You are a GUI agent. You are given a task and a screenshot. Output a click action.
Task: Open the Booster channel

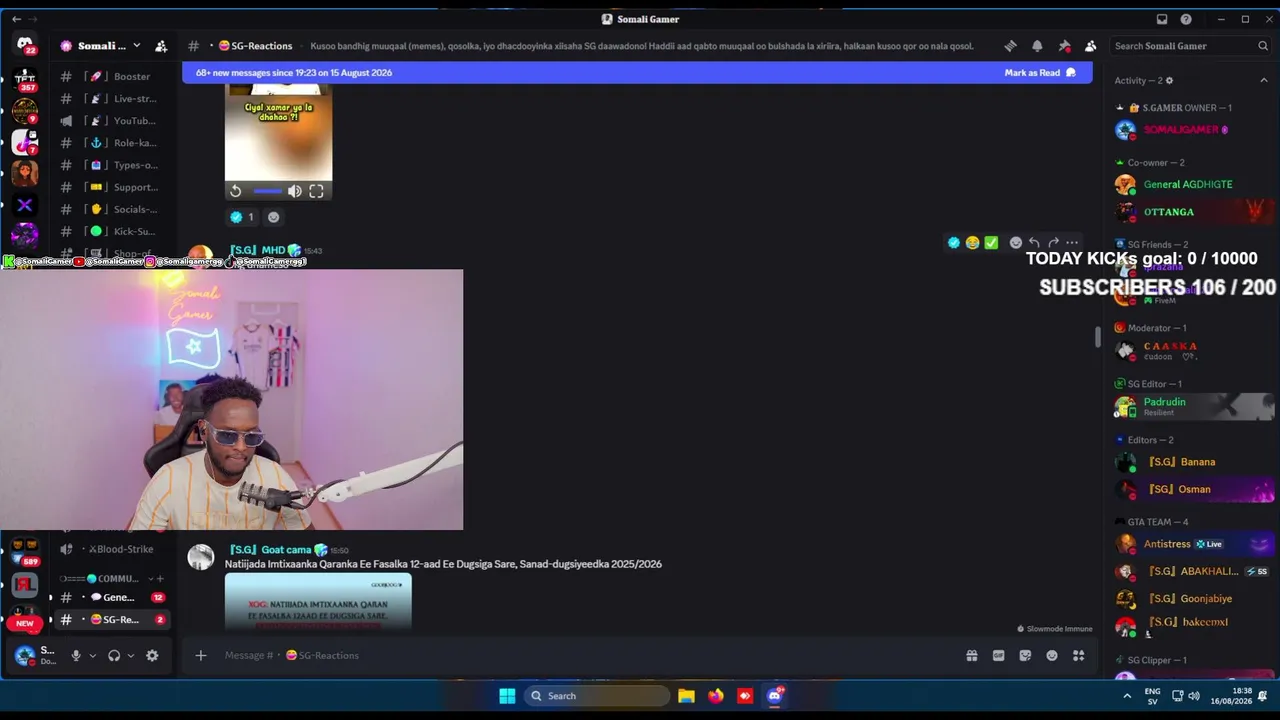click(x=109, y=76)
